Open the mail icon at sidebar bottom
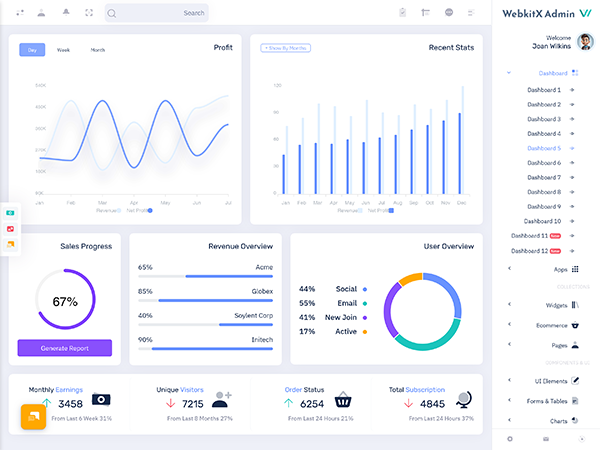The height and width of the screenshot is (450, 600). [x=546, y=439]
